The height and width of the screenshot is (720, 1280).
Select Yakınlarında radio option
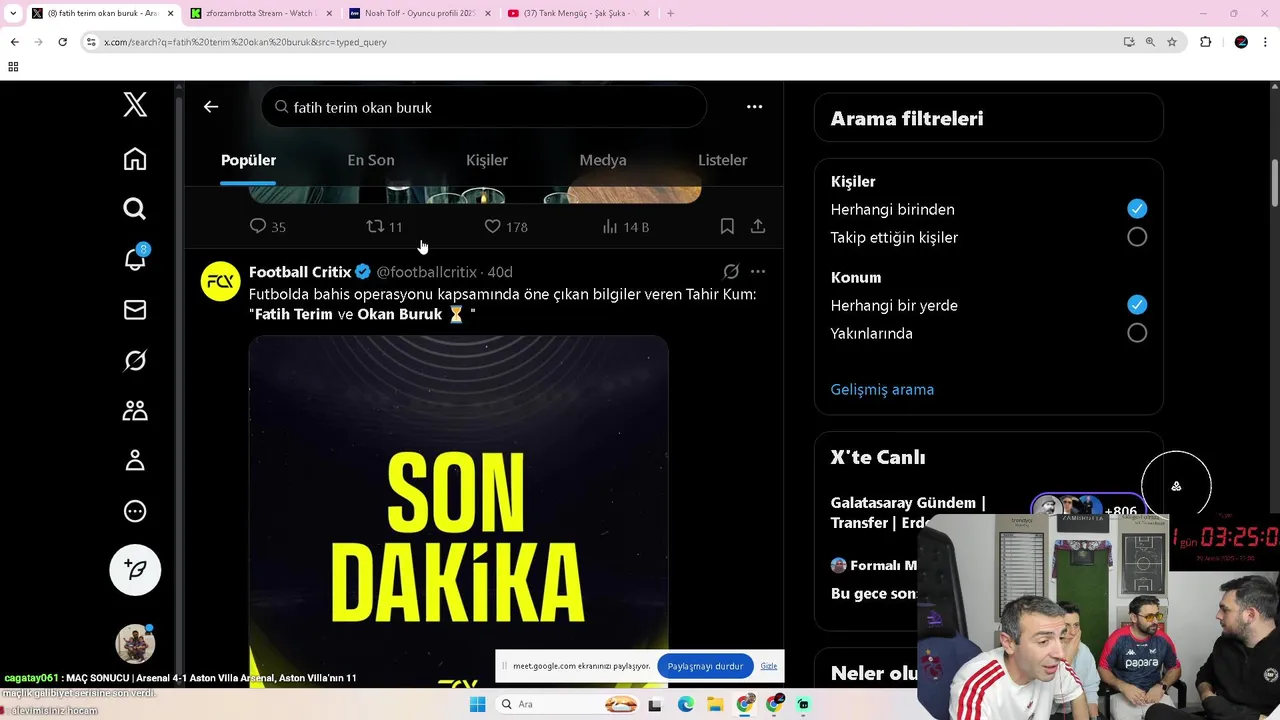click(x=1137, y=333)
